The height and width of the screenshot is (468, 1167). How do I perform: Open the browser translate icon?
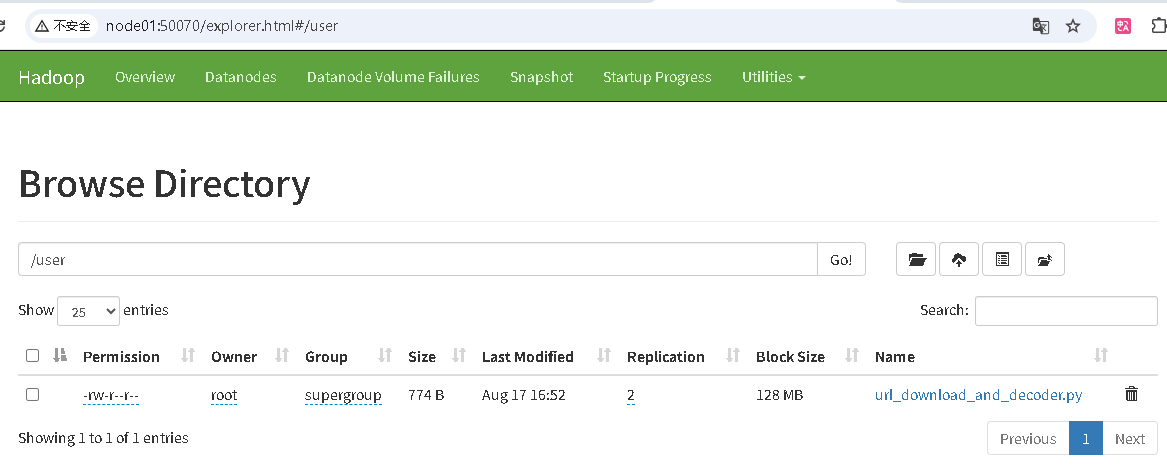[x=1041, y=26]
